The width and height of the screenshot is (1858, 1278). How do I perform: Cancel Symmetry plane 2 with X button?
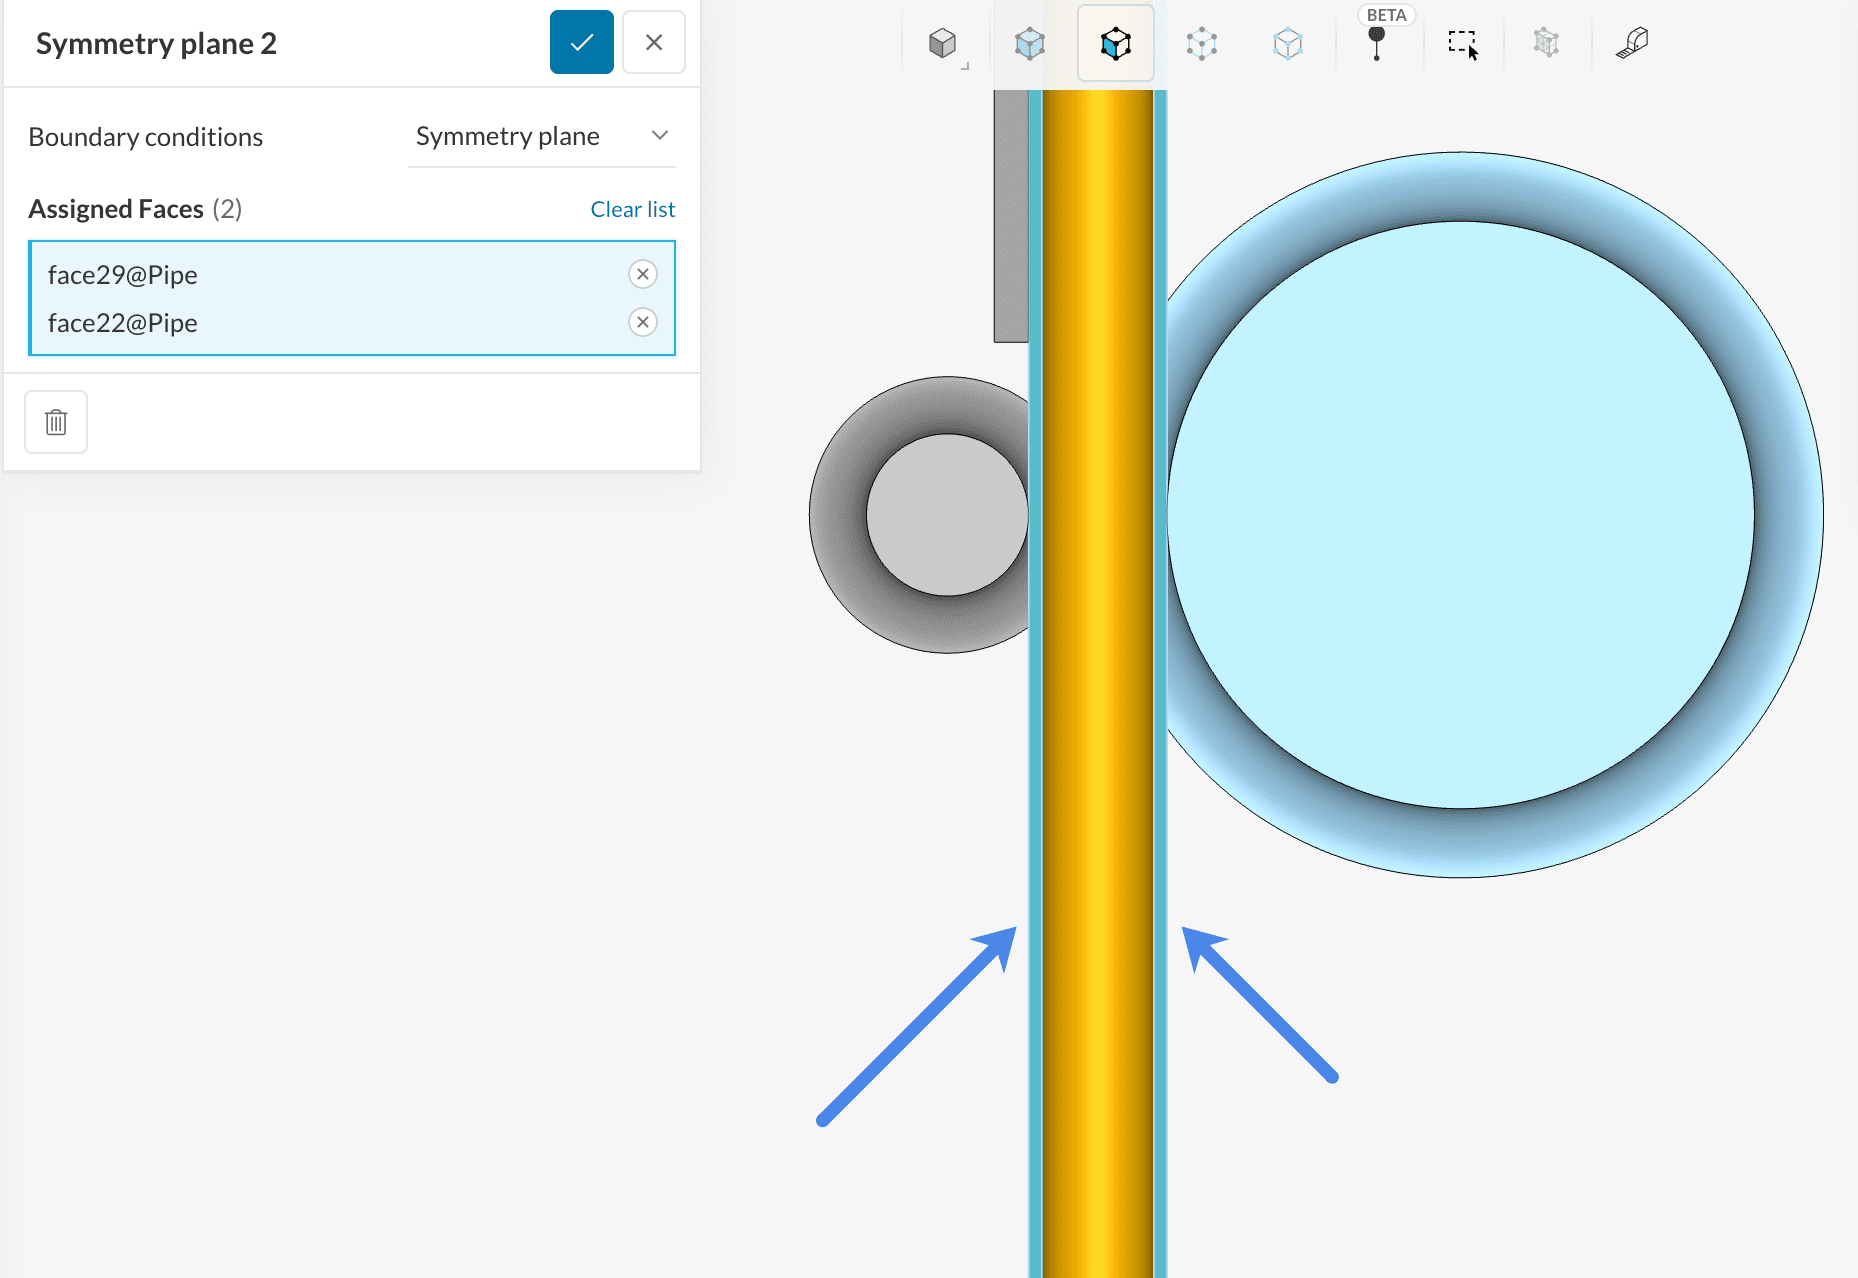pyautogui.click(x=653, y=42)
